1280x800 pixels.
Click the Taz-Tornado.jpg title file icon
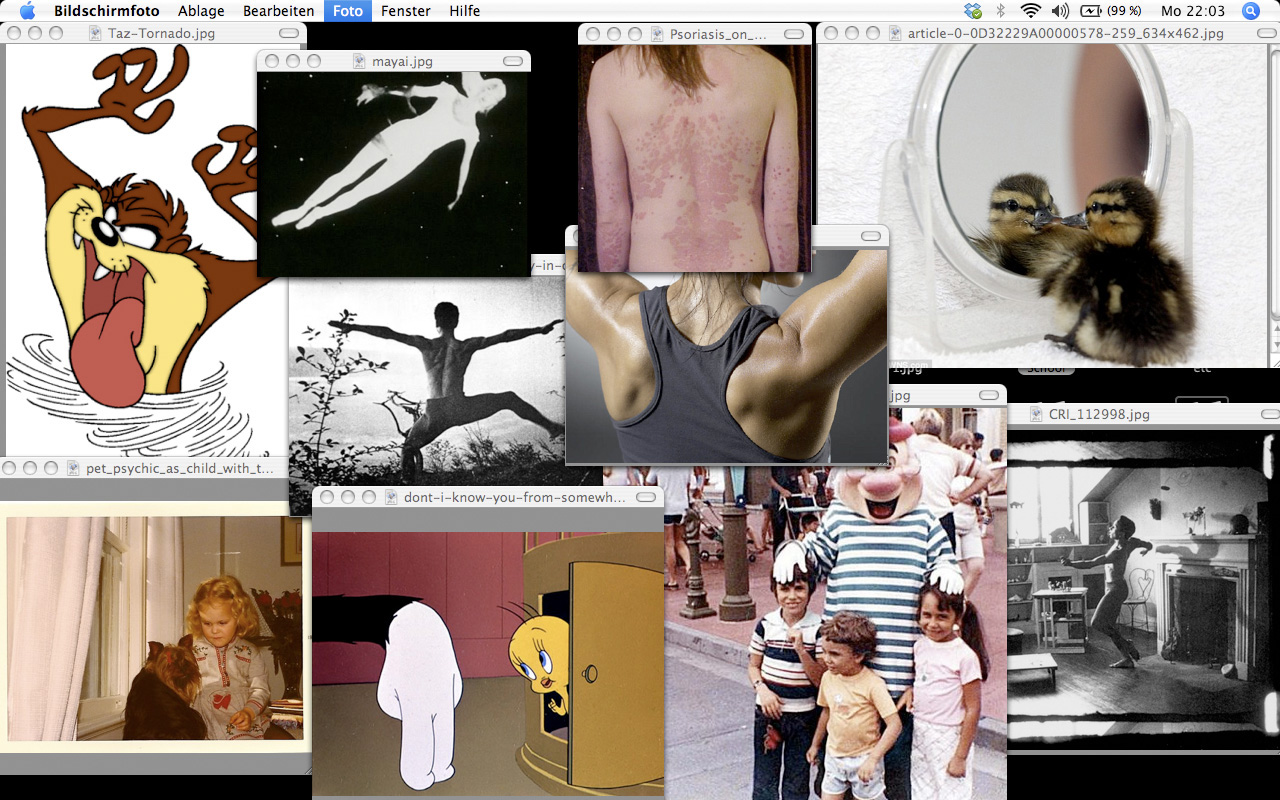tap(96, 33)
